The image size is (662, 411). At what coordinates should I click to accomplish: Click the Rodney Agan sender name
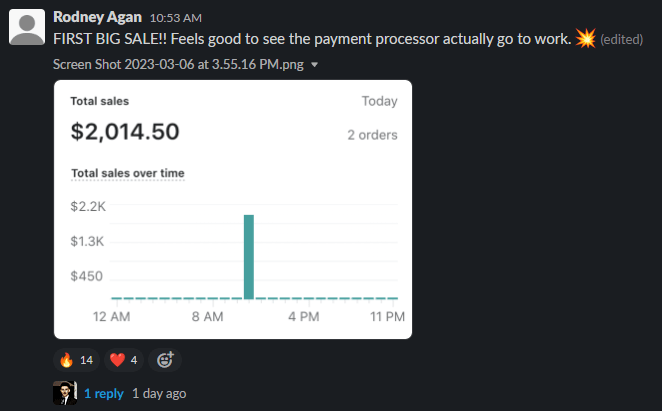[x=97, y=17]
